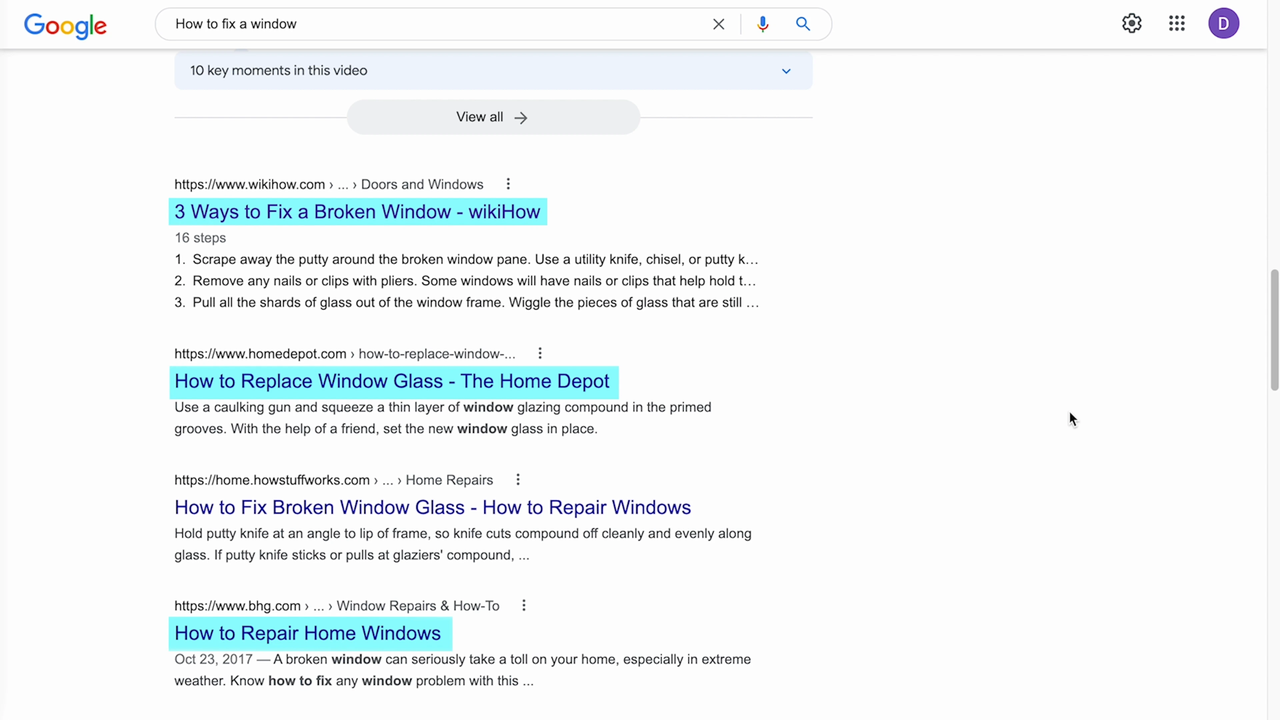Screen dimensions: 1280x720
Task: Open 3 Ways to Fix a Broken Window link
Action: 357,212
